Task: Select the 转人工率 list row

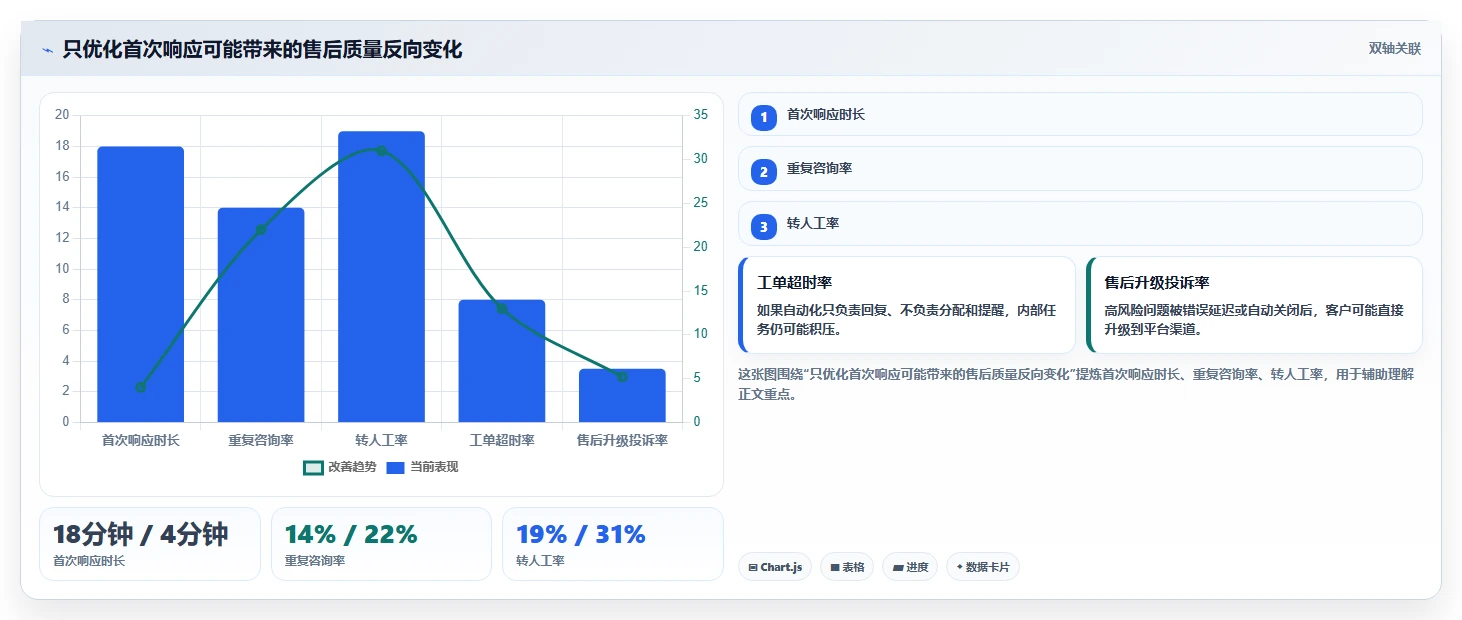Action: point(1080,223)
